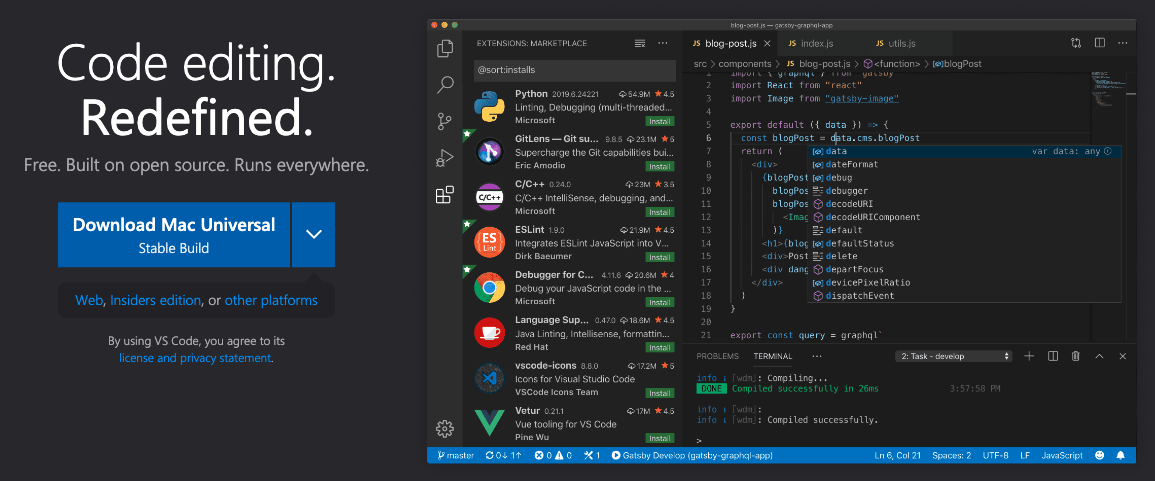Open the Search view icon
This screenshot has height=481, width=1155.
coord(445,85)
